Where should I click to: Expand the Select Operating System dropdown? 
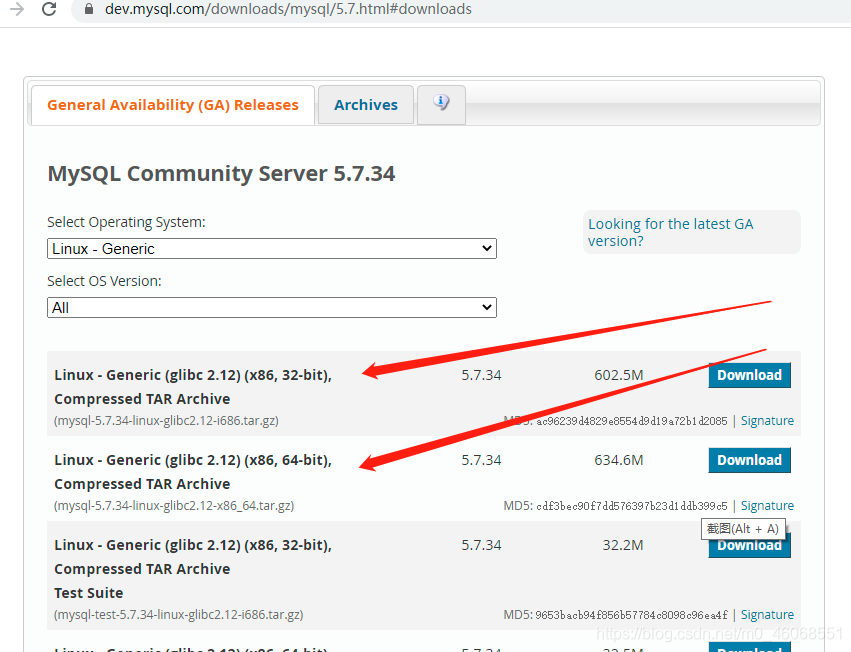click(271, 249)
